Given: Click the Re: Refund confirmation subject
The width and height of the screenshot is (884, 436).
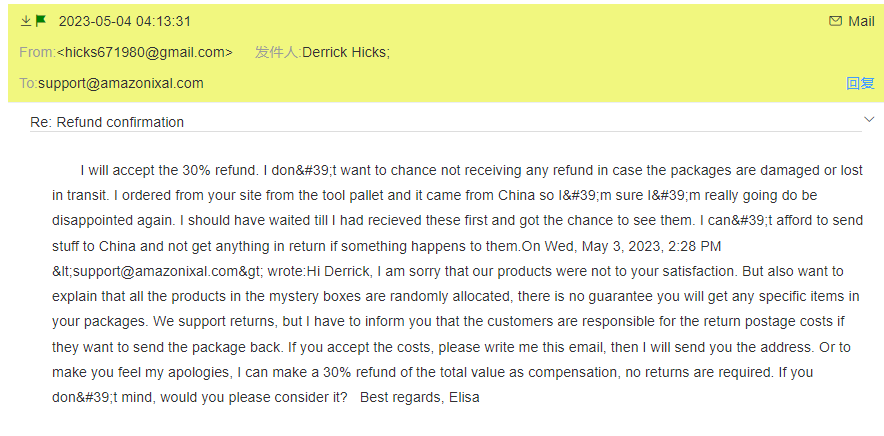Looking at the screenshot, I should (107, 122).
